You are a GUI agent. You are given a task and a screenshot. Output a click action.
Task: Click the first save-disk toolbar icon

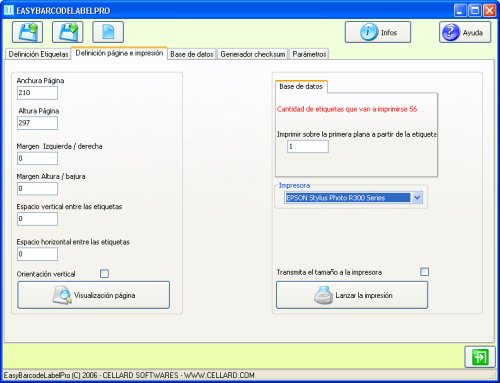click(27, 32)
